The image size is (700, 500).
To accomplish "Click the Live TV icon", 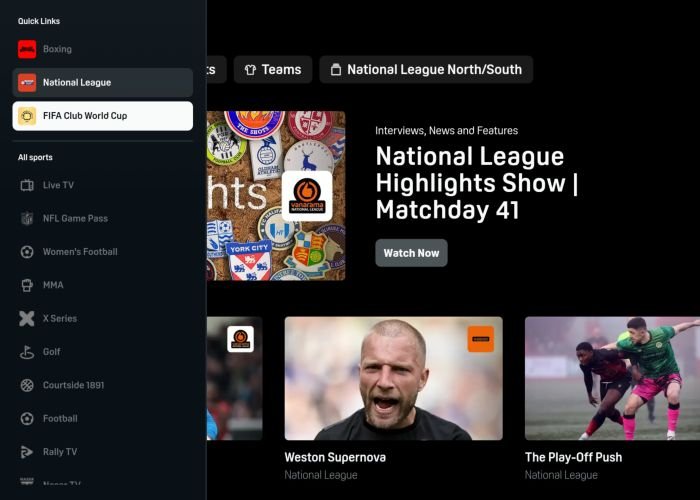I will pos(27,185).
